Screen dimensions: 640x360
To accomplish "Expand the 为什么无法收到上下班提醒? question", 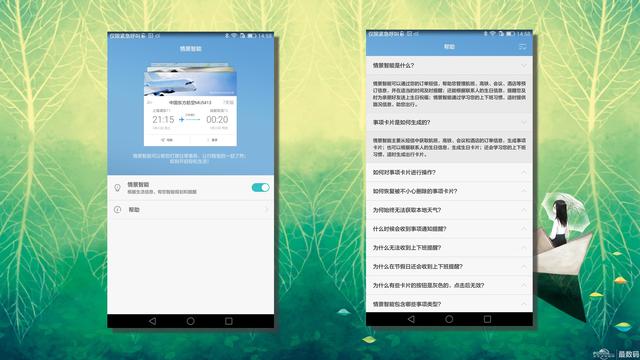I will pyautogui.click(x=449, y=247).
